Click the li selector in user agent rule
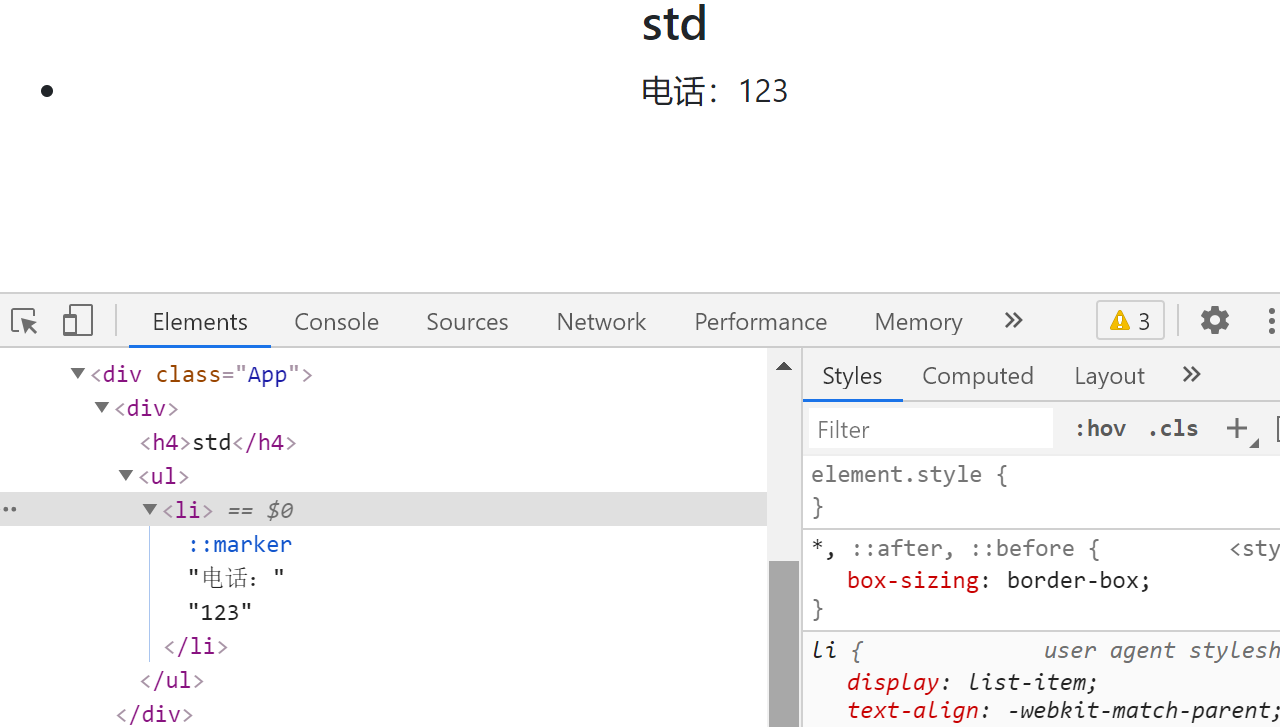Screen dimensions: 1280x727 pyautogui.click(x=823, y=650)
